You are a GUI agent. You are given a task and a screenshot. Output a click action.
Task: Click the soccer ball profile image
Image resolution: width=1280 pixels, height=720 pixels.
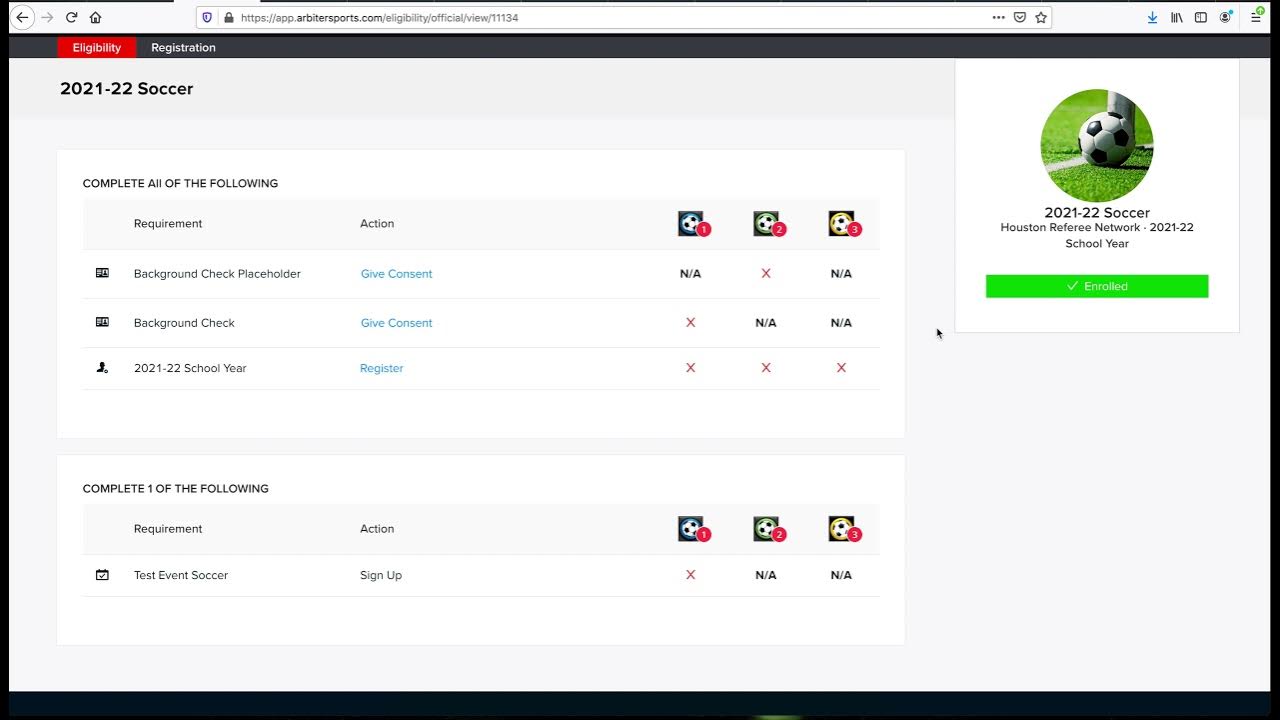coord(1097,146)
